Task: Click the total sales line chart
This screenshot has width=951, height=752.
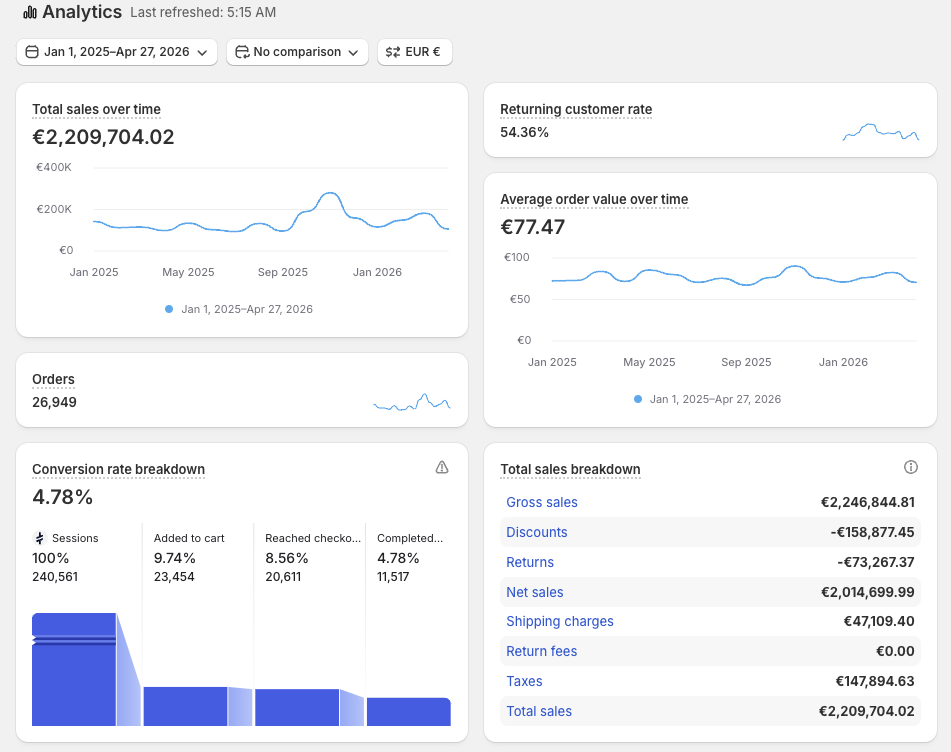Action: coord(271,212)
